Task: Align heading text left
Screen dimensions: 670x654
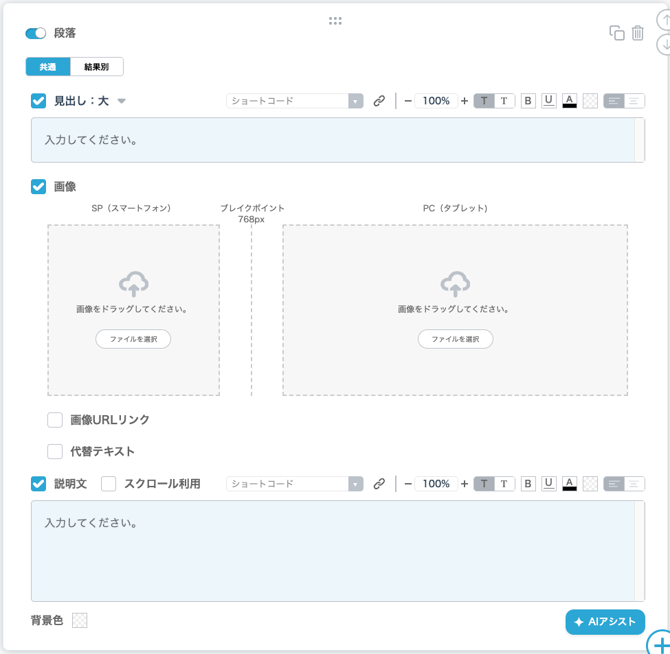Action: pyautogui.click(x=614, y=101)
